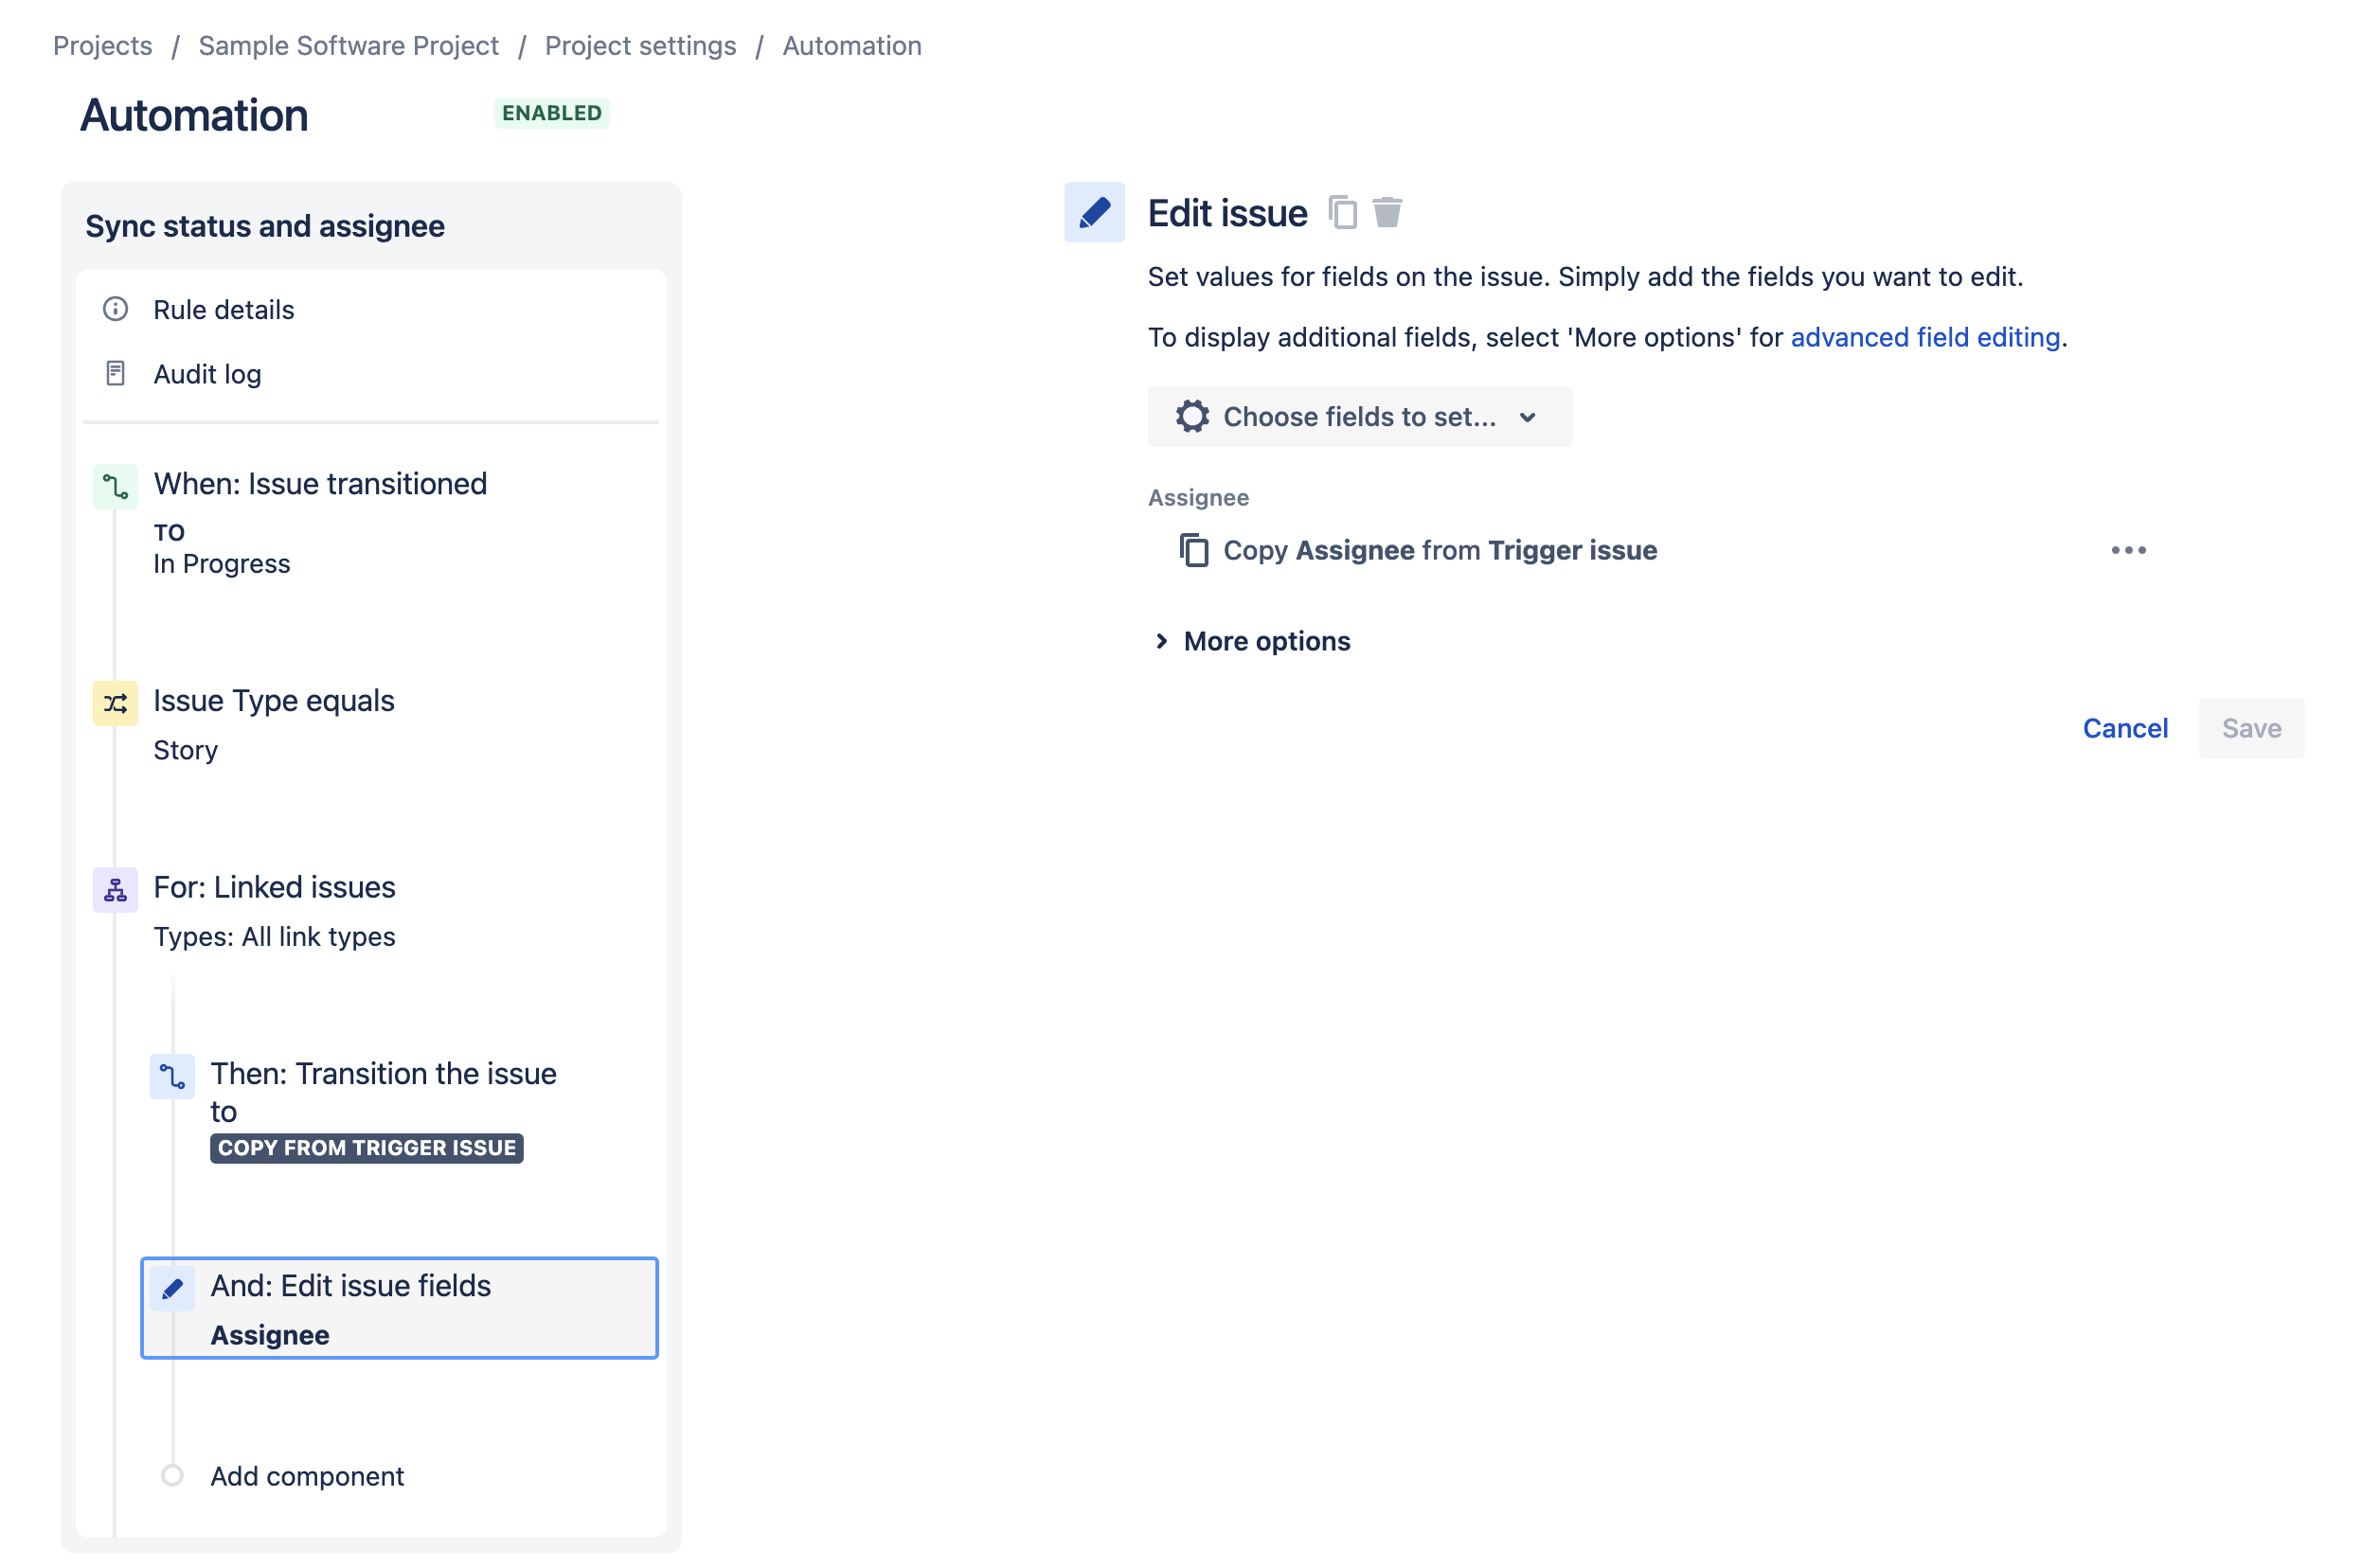2362x1568 pixels.
Task: Open the advanced field editing link
Action: point(1924,337)
